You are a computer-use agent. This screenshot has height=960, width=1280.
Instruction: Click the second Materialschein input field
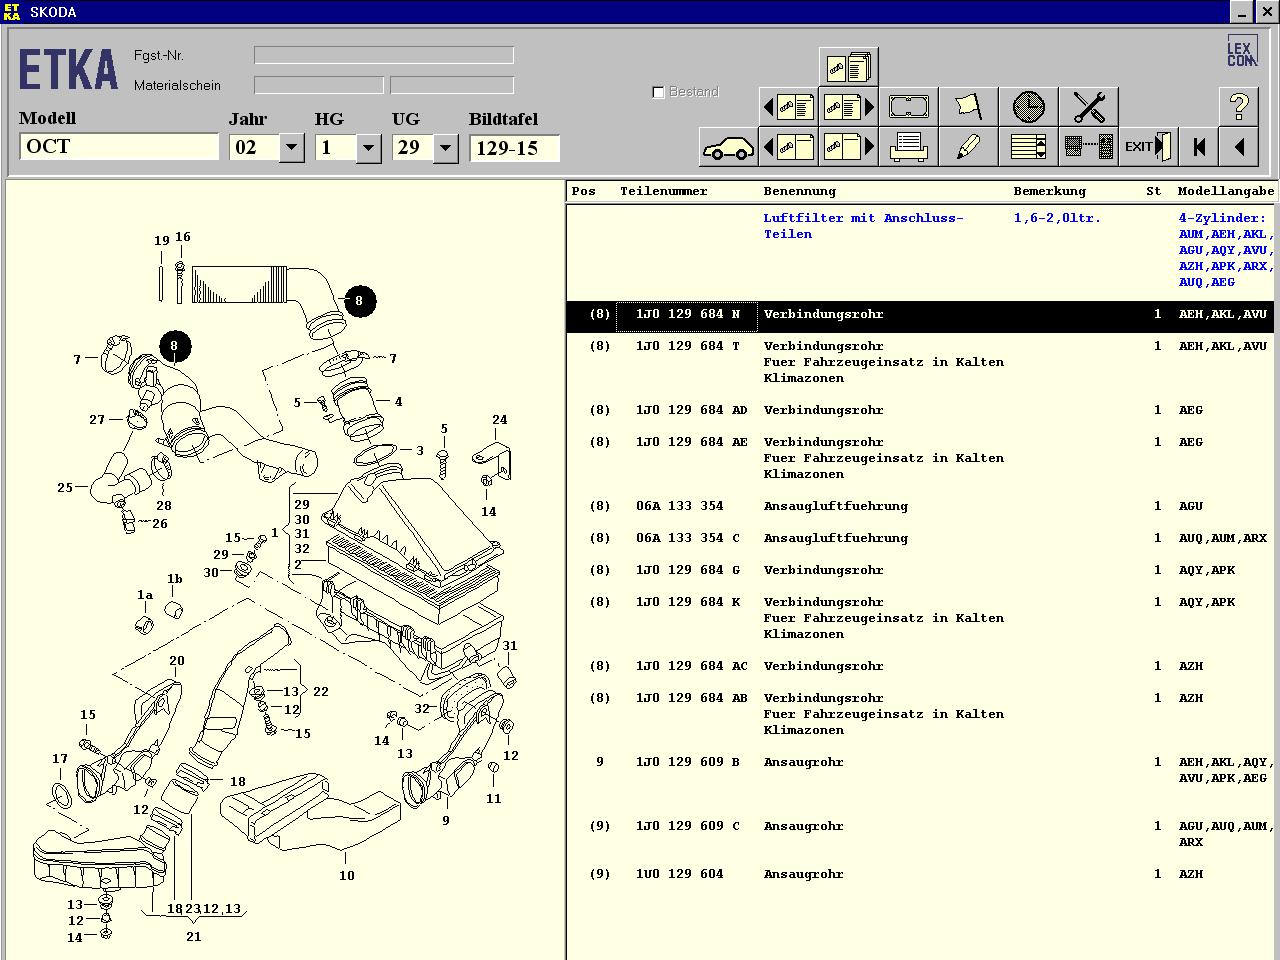pos(452,85)
